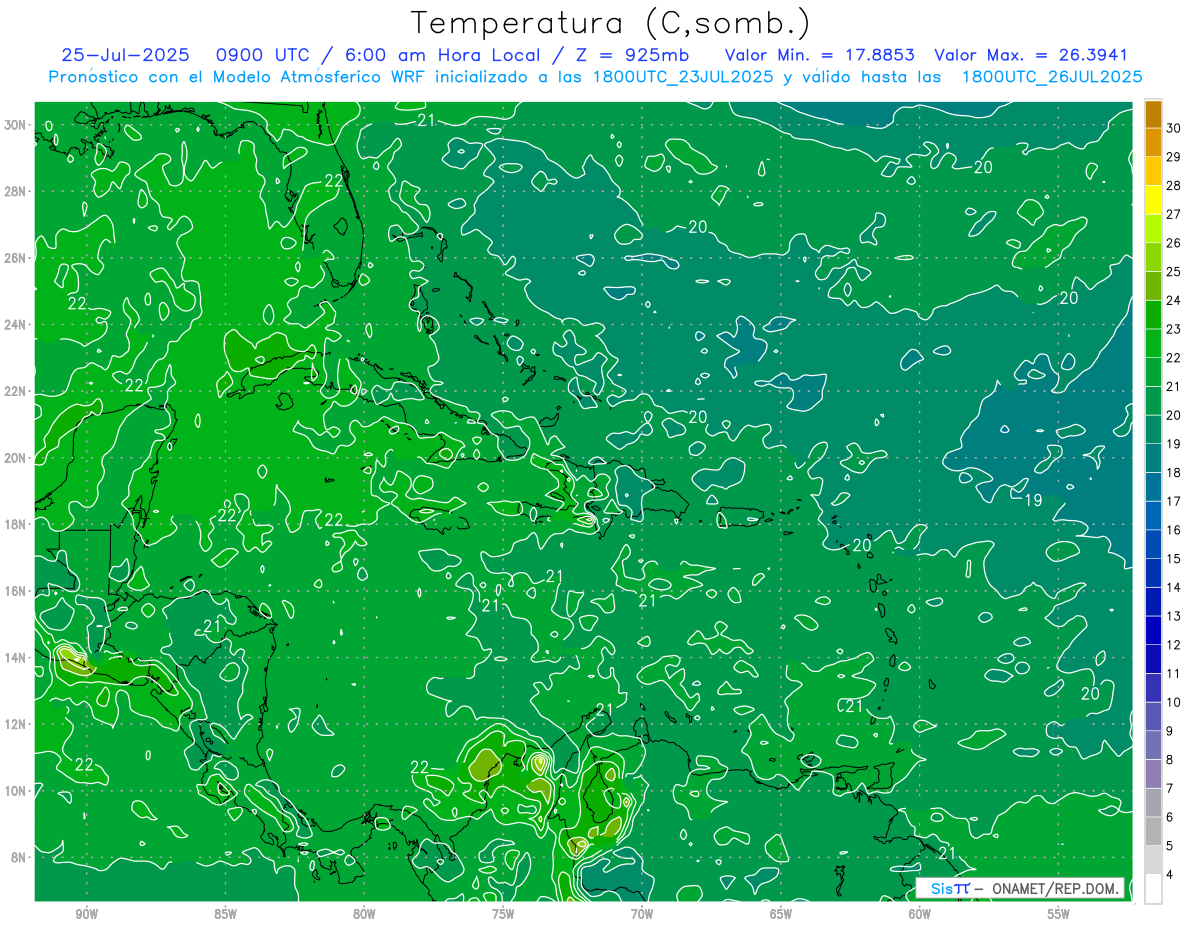The width and height of the screenshot is (1200, 927).
Task: Click the "90W" longitude axis label
Action: 86,914
